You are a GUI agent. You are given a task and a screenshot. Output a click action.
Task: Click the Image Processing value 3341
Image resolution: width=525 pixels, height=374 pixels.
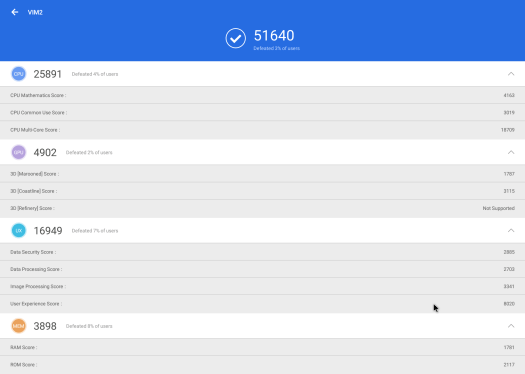click(509, 287)
